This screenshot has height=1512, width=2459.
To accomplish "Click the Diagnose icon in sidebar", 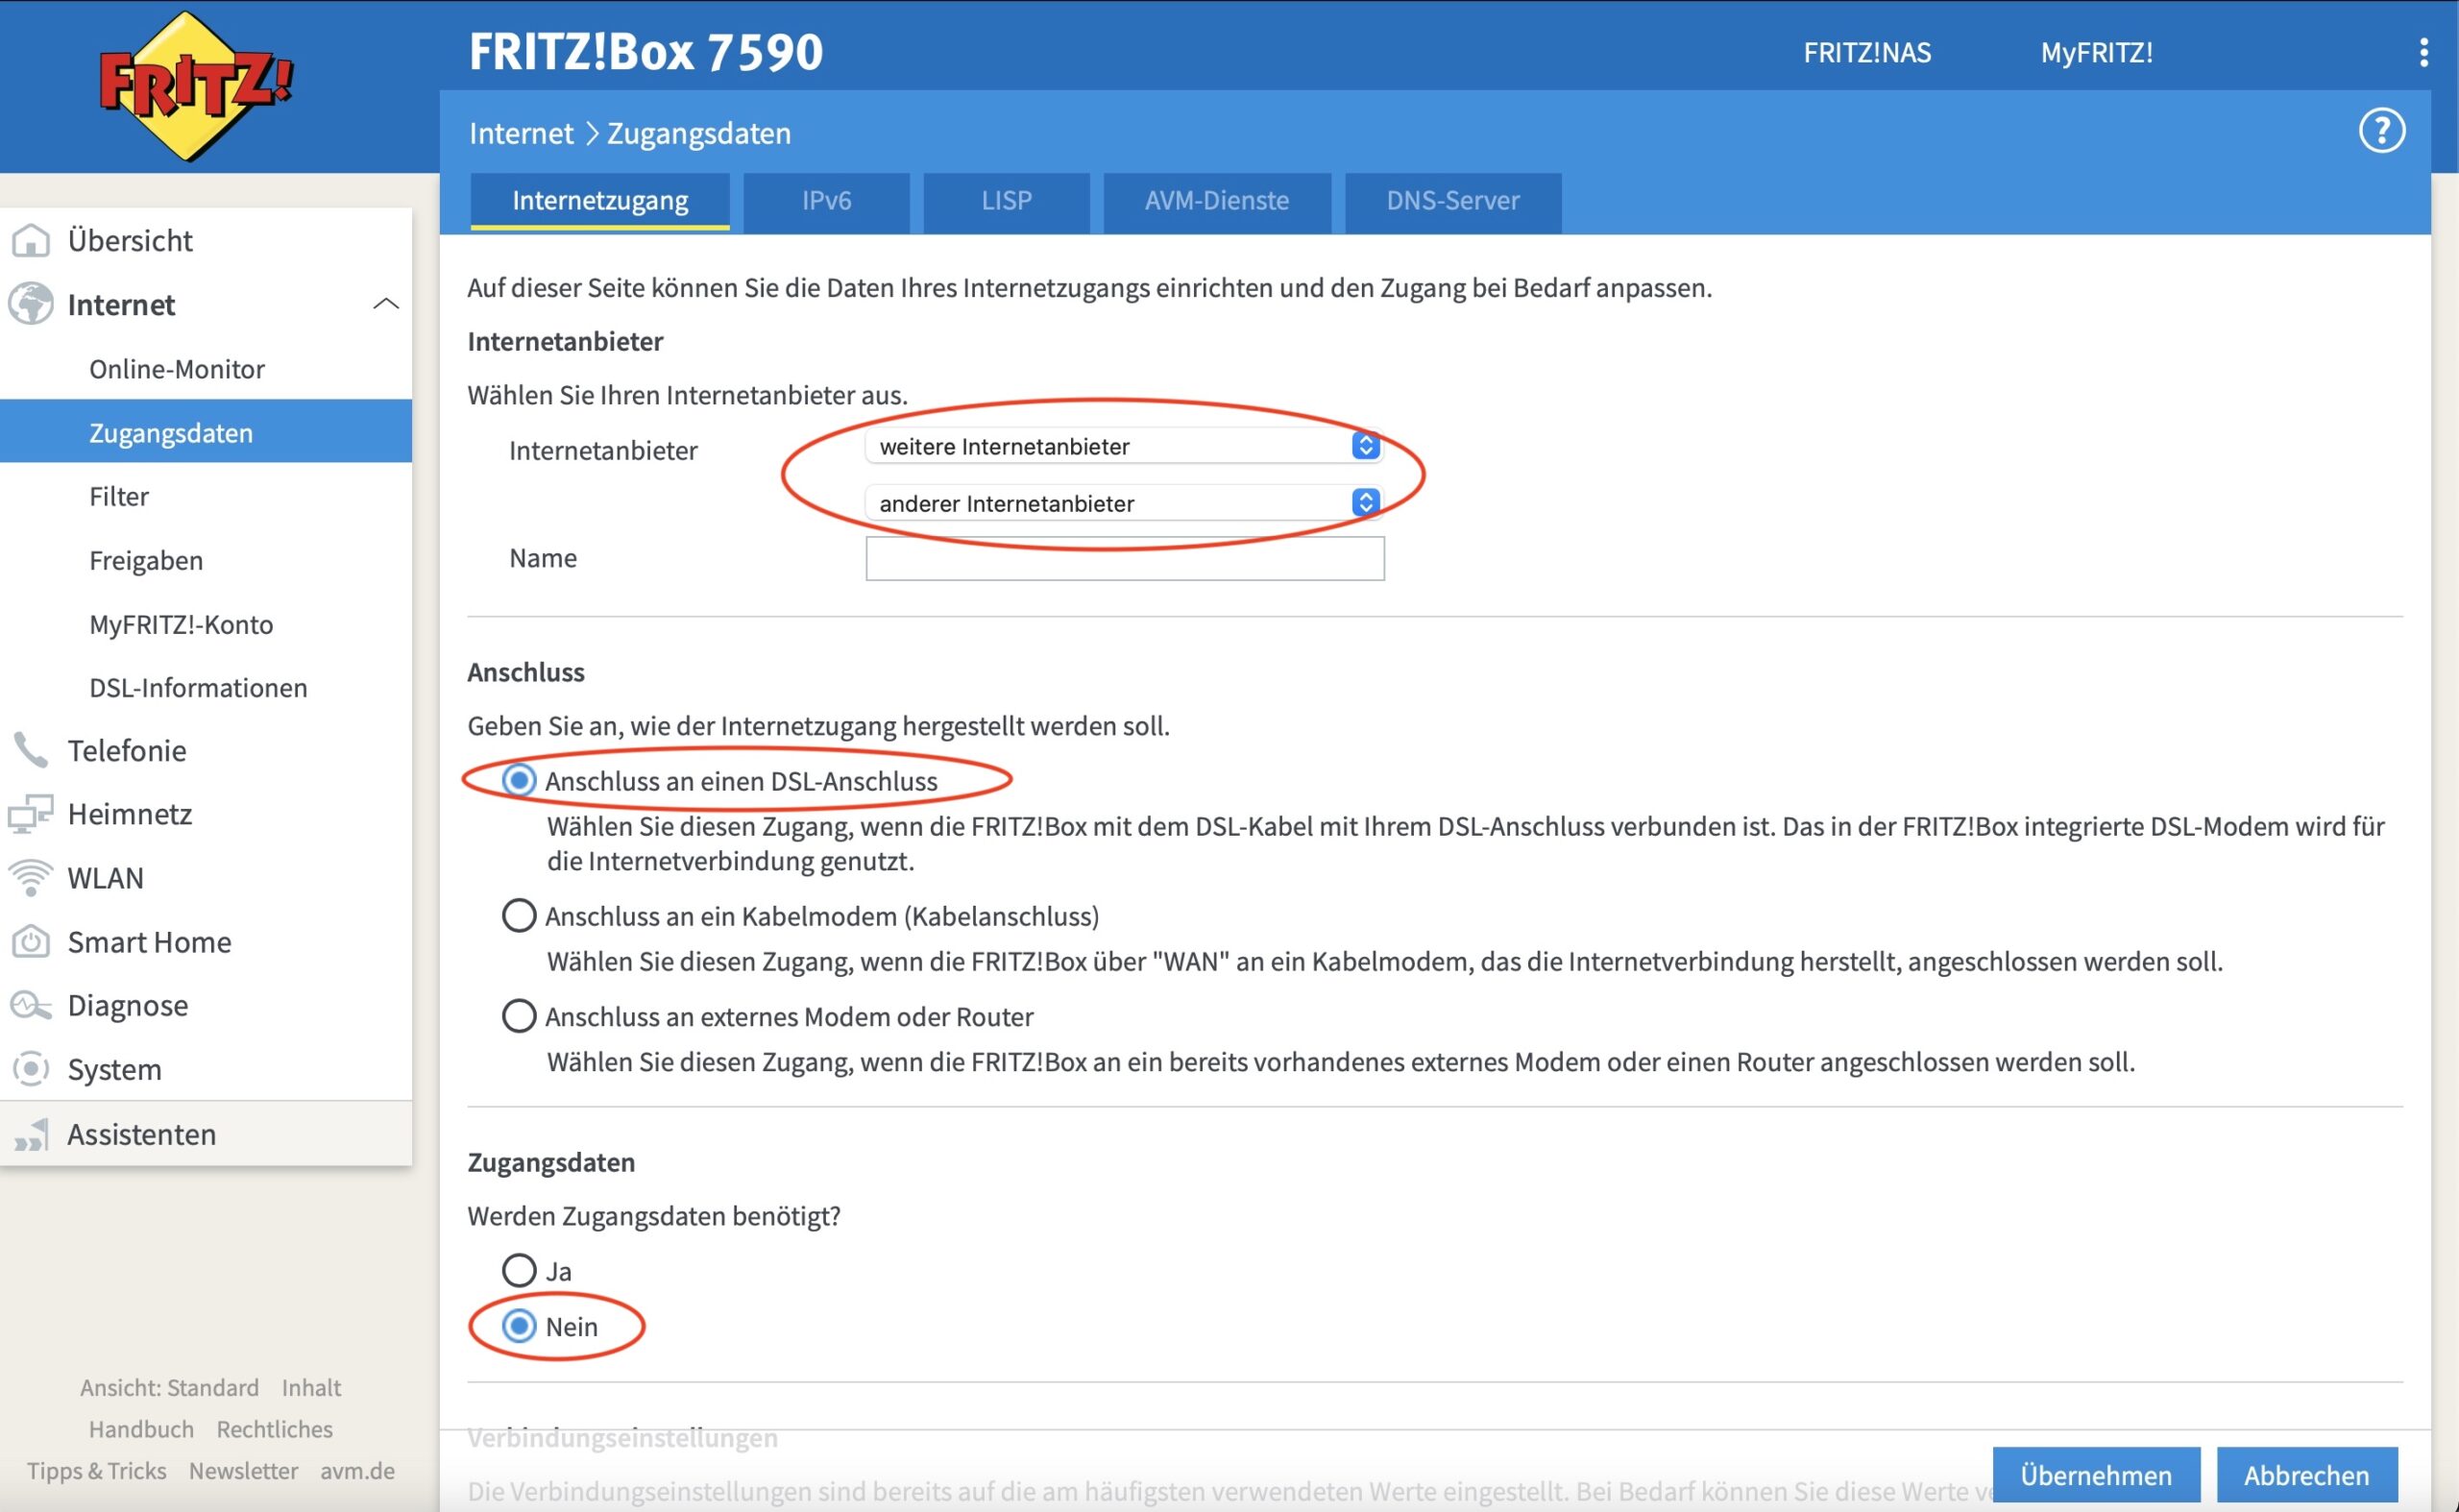I will (30, 1005).
